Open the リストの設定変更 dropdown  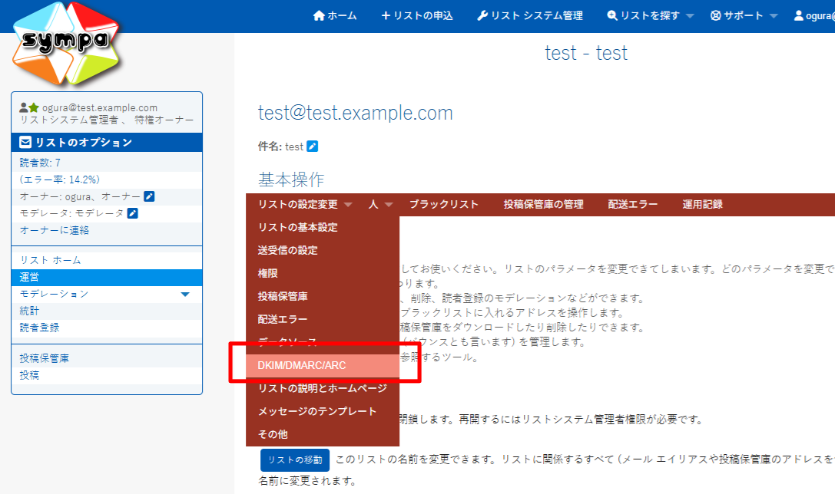click(305, 204)
